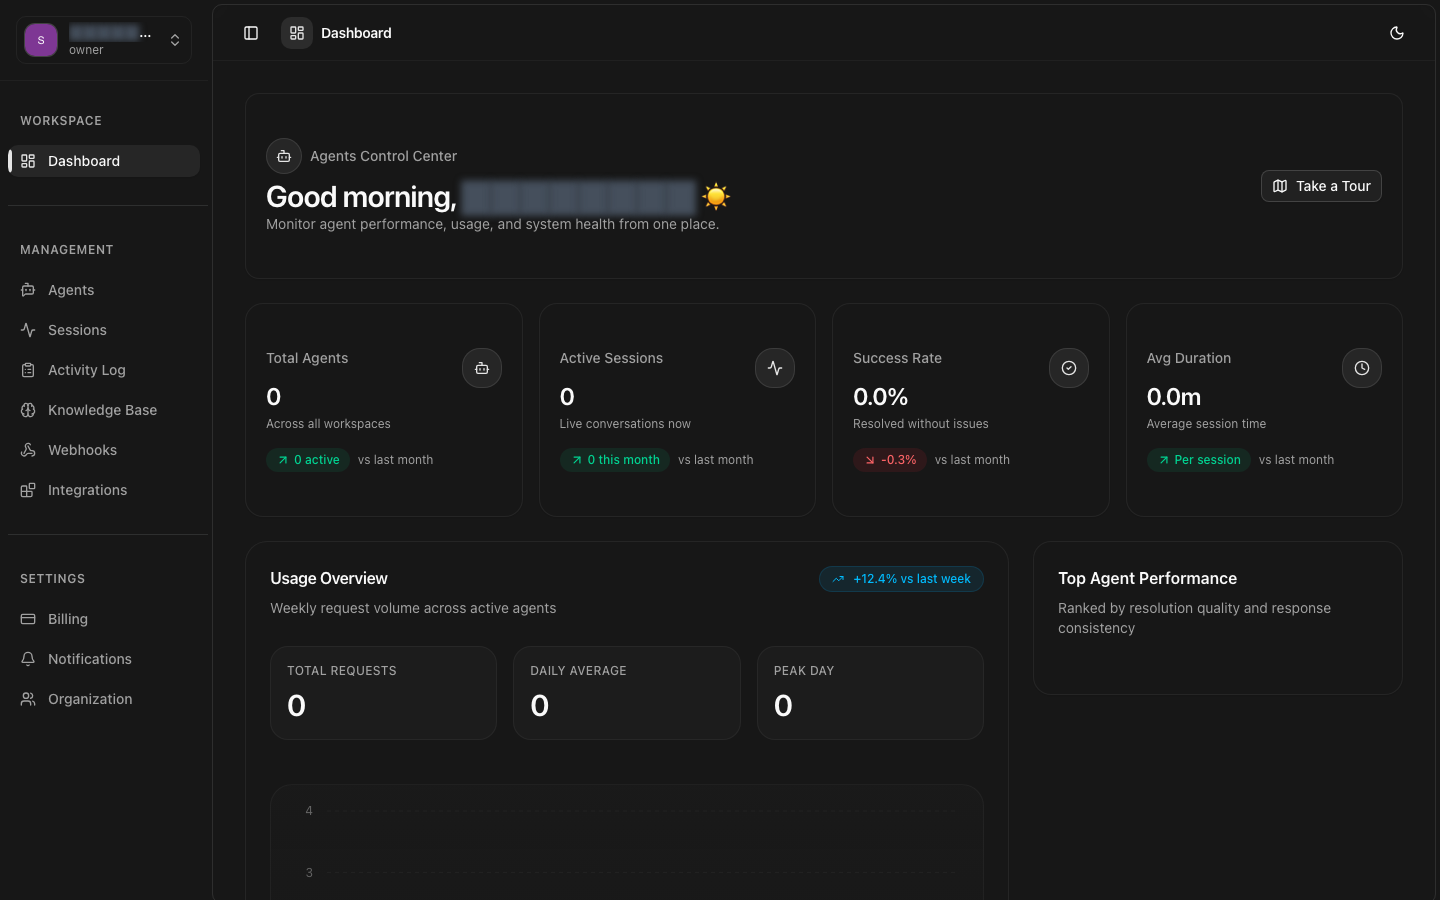The width and height of the screenshot is (1440, 900).
Task: Click the Total Agents card robot icon
Action: click(x=482, y=368)
